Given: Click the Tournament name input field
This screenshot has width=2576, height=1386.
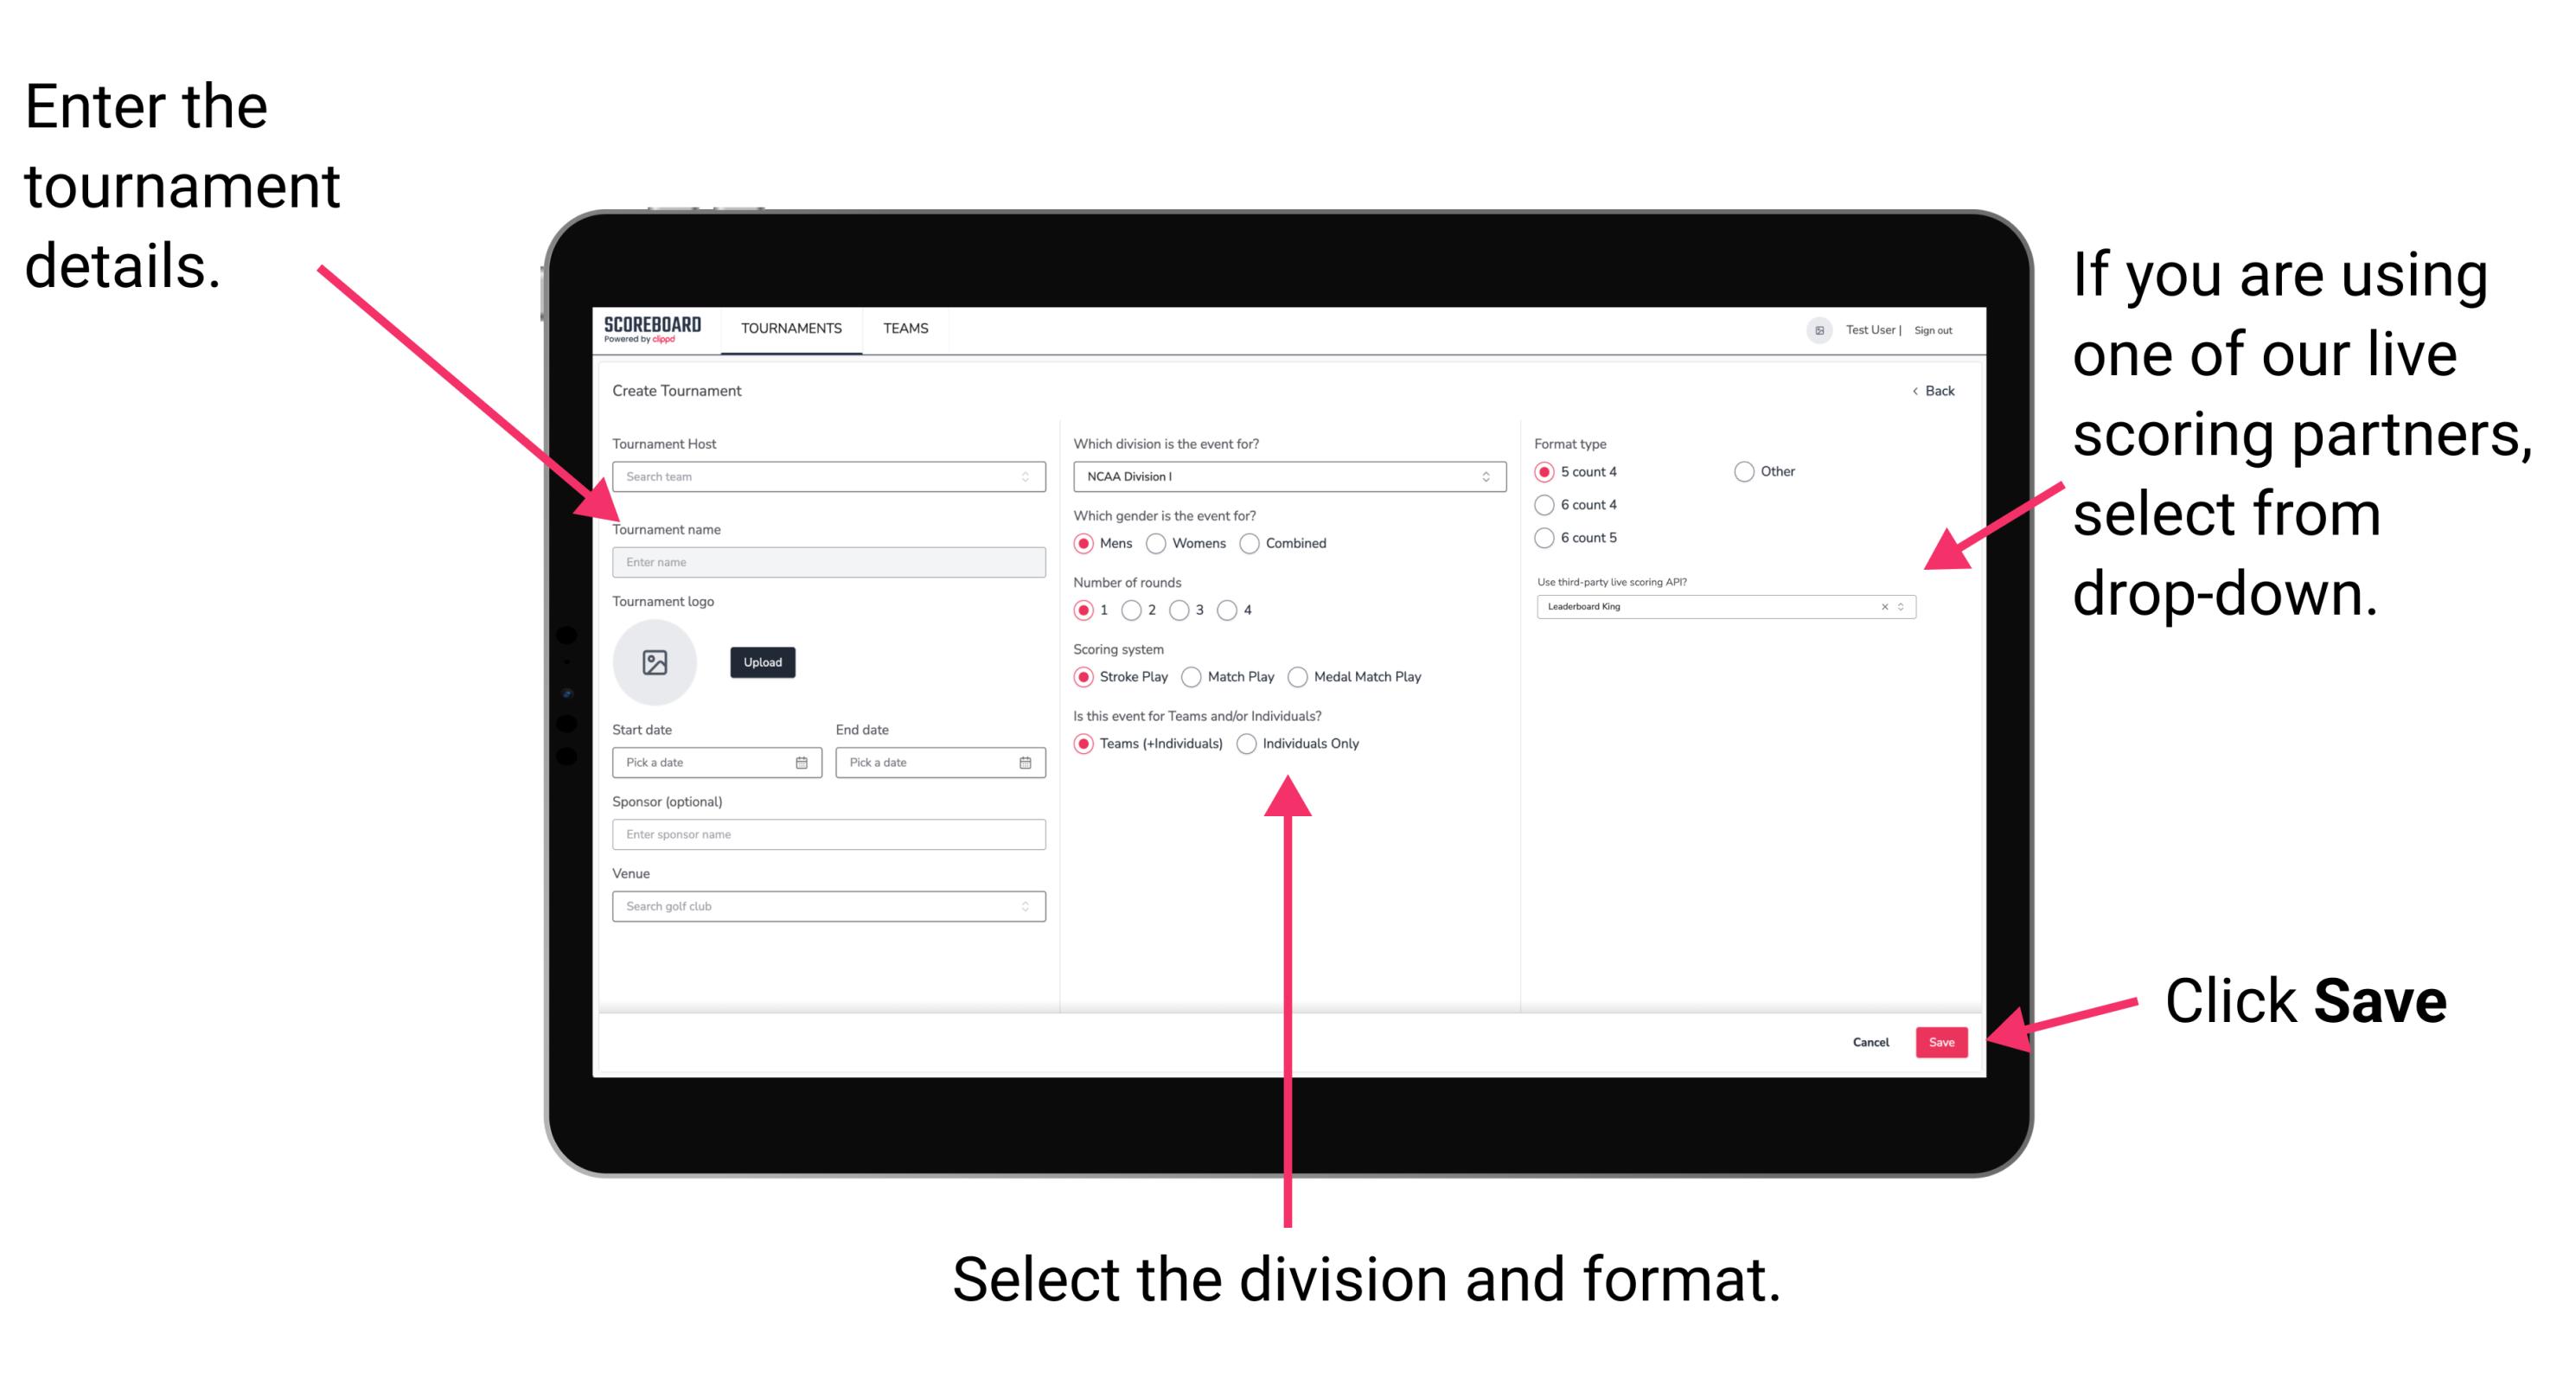Looking at the screenshot, I should 826,563.
